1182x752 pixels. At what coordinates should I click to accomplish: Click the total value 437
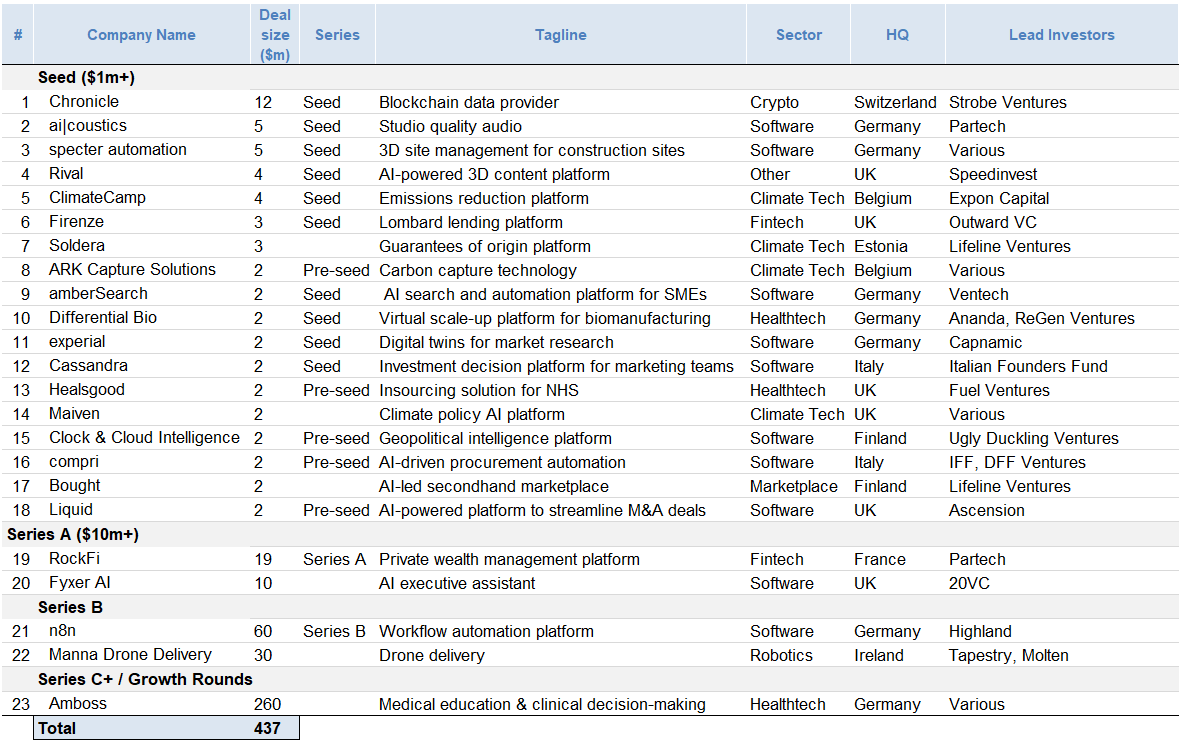coord(267,728)
